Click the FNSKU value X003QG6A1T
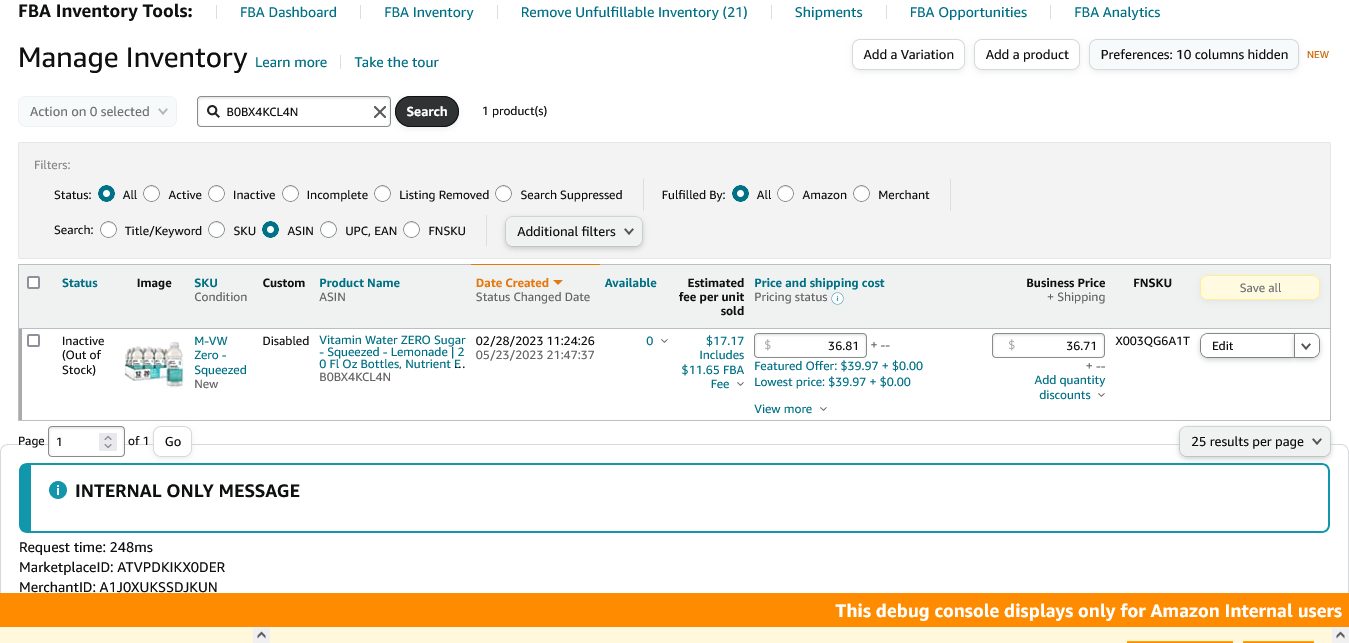This screenshot has height=643, width=1349. point(1152,341)
